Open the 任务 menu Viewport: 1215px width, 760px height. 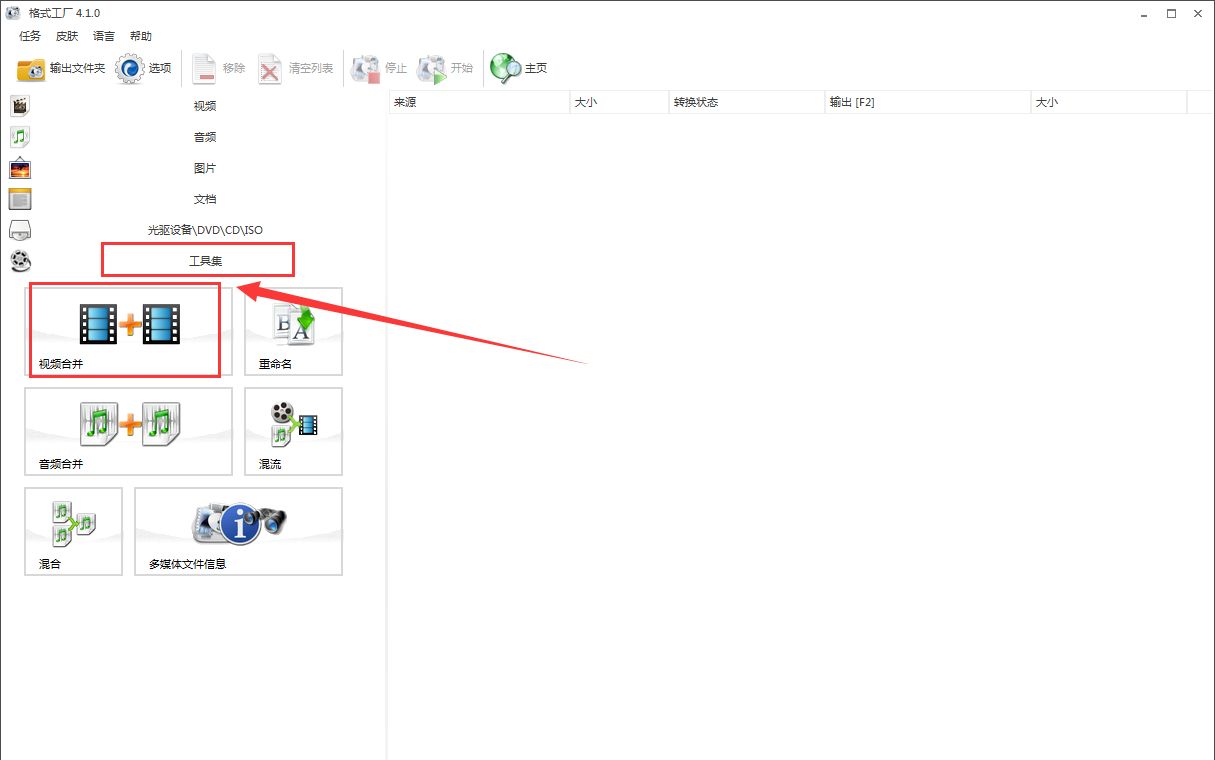click(30, 36)
